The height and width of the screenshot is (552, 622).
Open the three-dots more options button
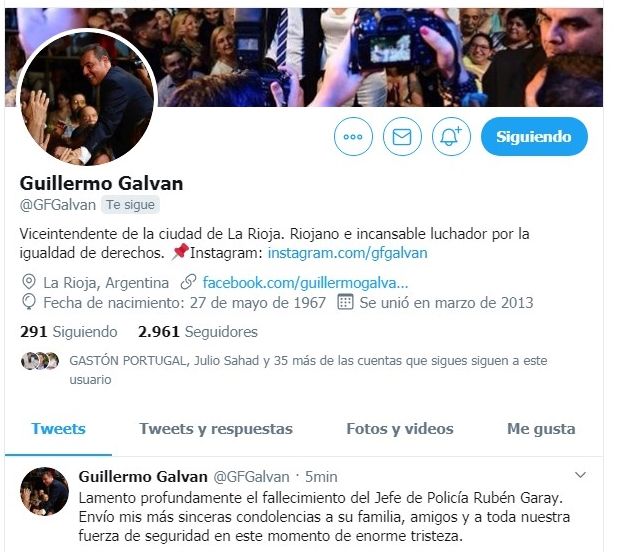coord(353,137)
